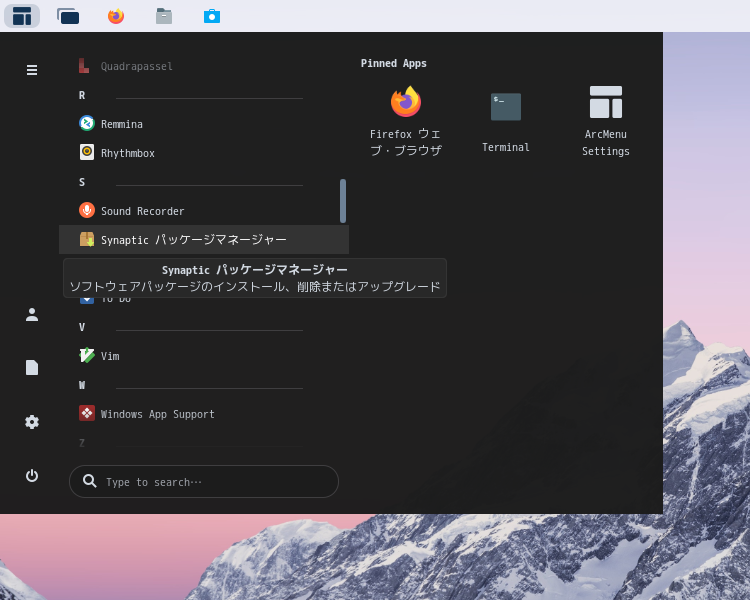Click the "V" section letter heading
Viewport: 750px width, 600px height.
click(x=82, y=327)
